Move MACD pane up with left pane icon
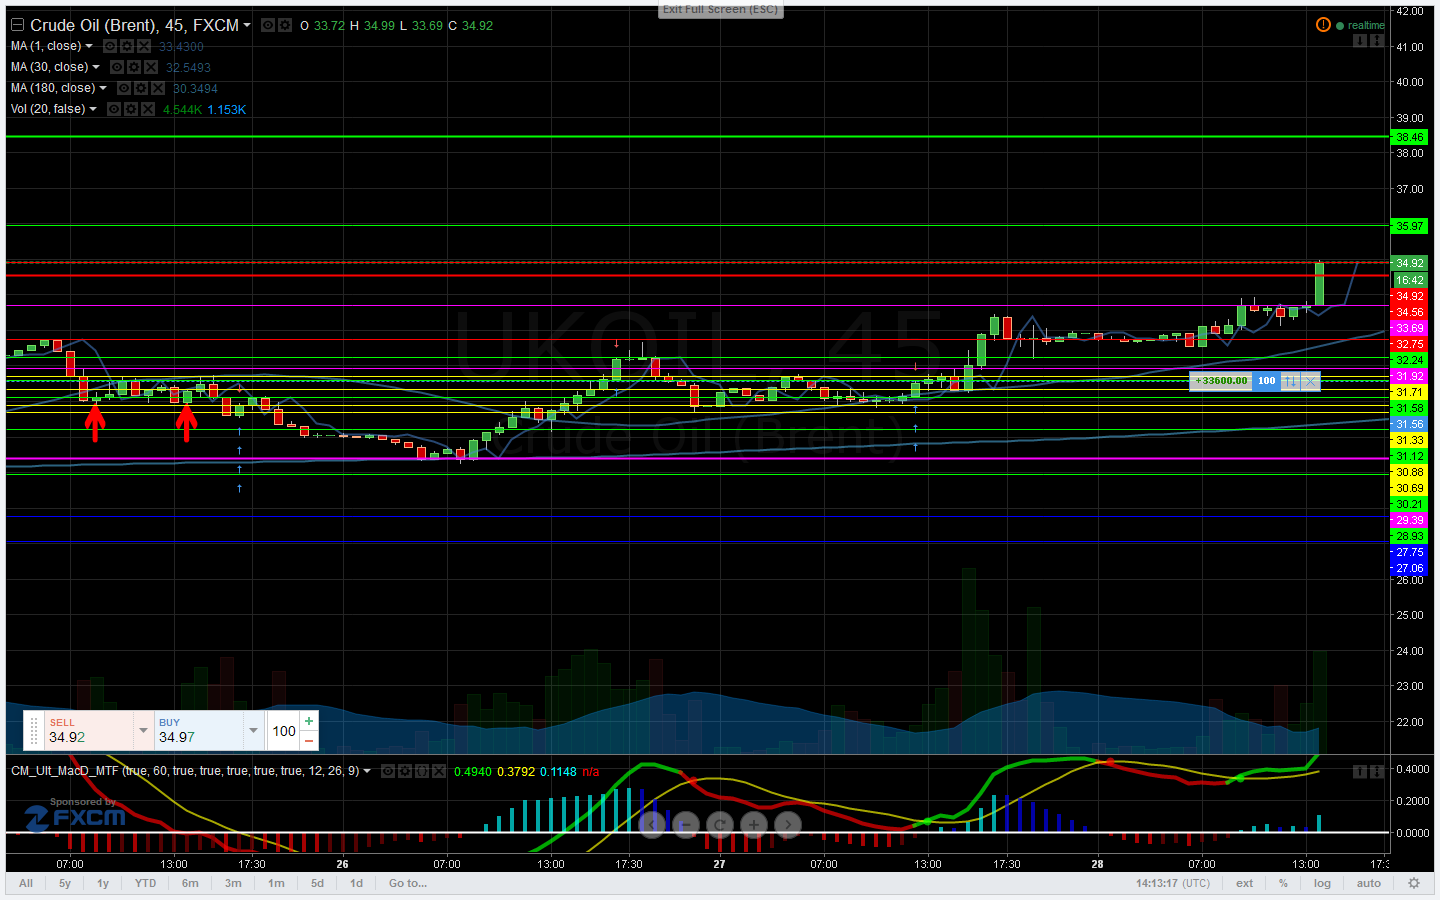The height and width of the screenshot is (900, 1440). (1360, 771)
